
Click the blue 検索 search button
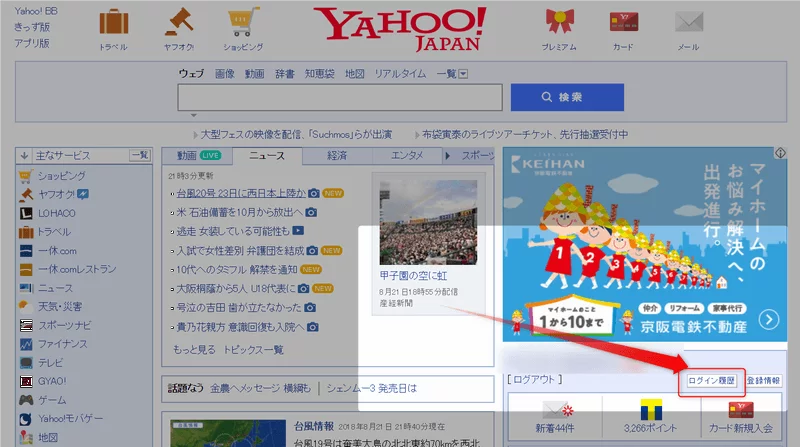(567, 97)
